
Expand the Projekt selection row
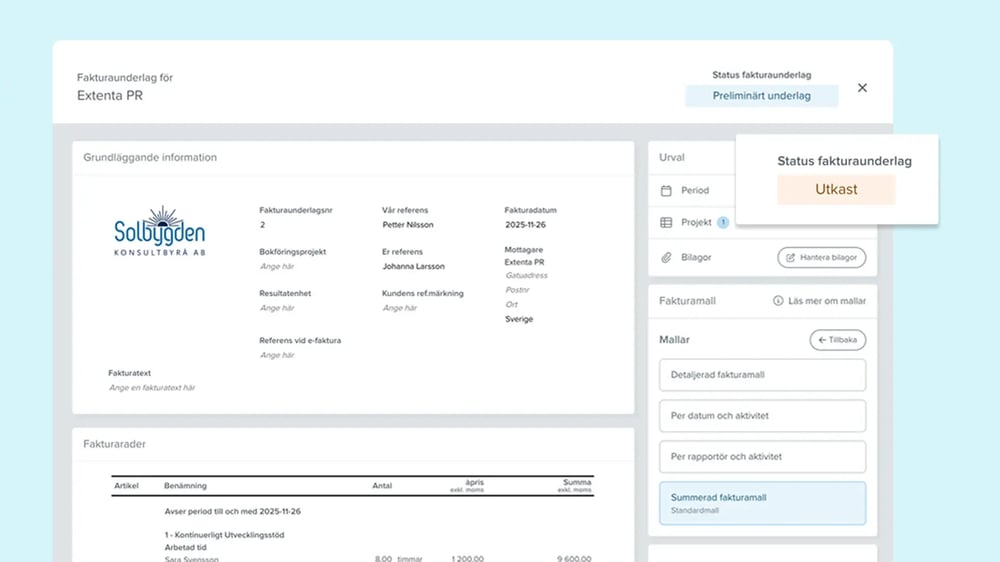[696, 222]
